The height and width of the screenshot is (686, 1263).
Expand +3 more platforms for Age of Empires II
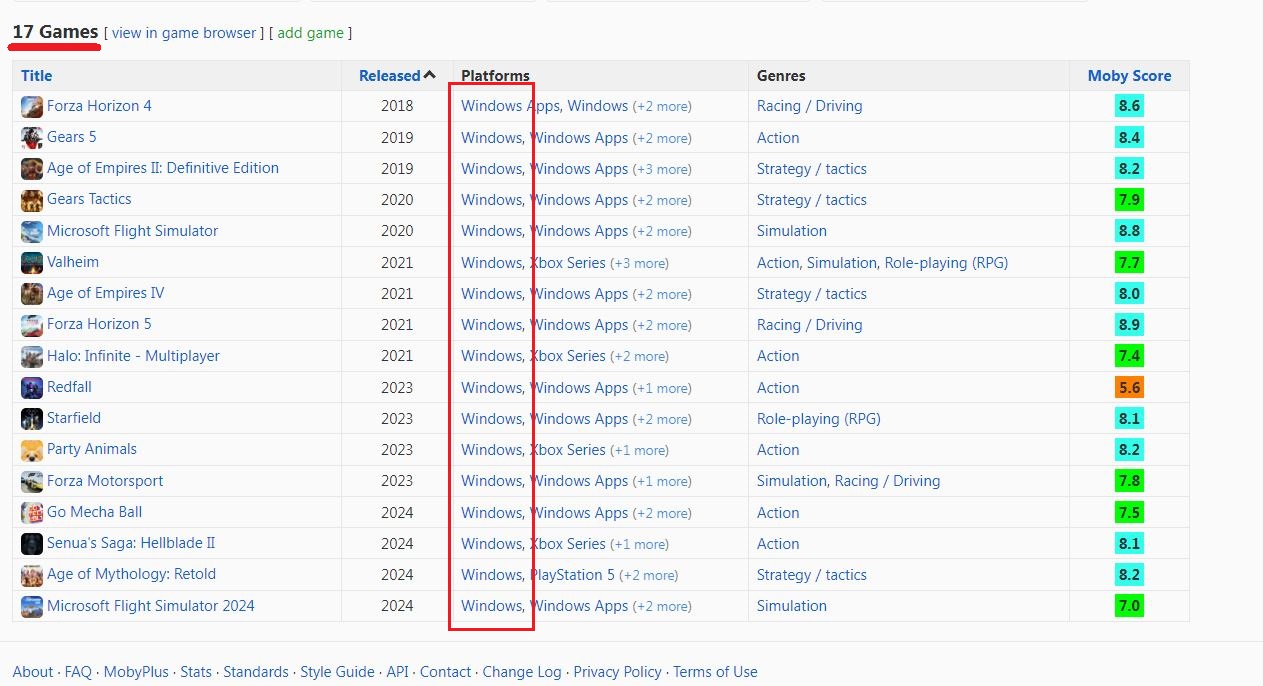662,170
